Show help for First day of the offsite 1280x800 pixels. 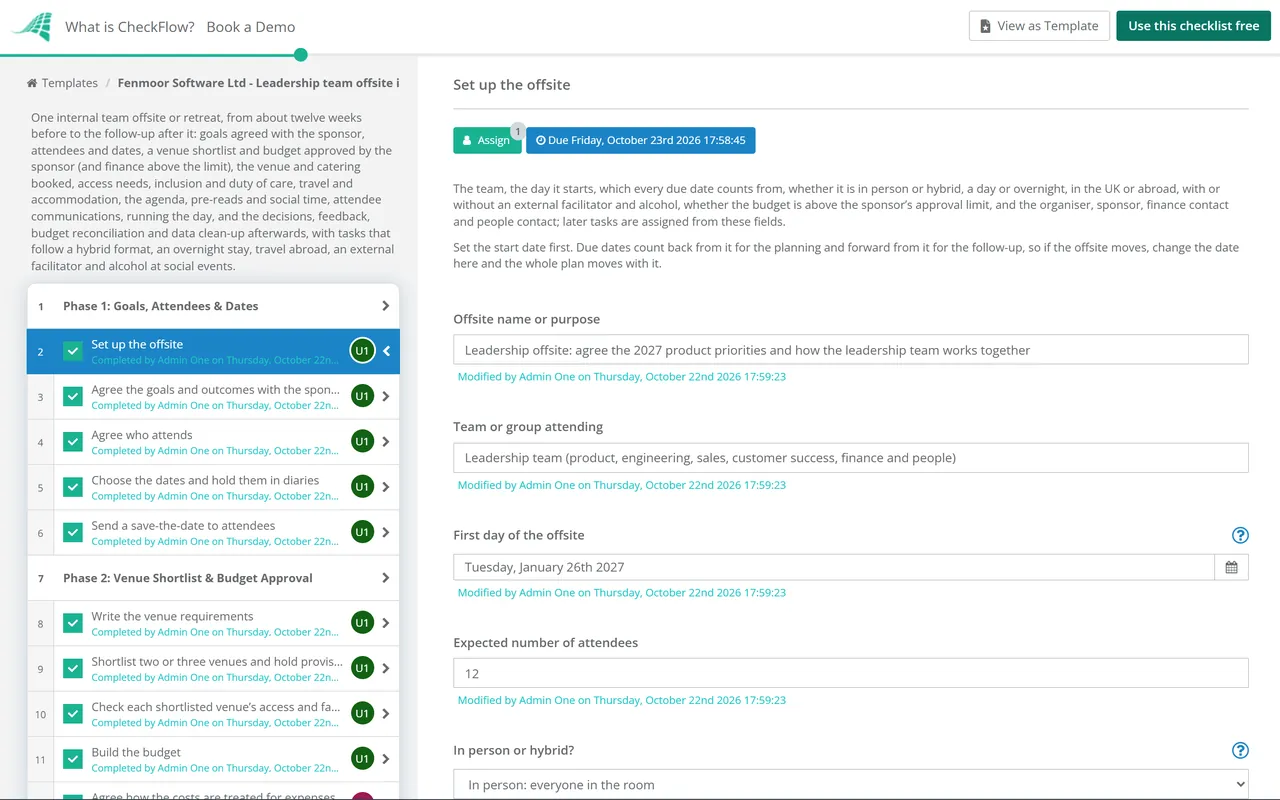click(1240, 535)
